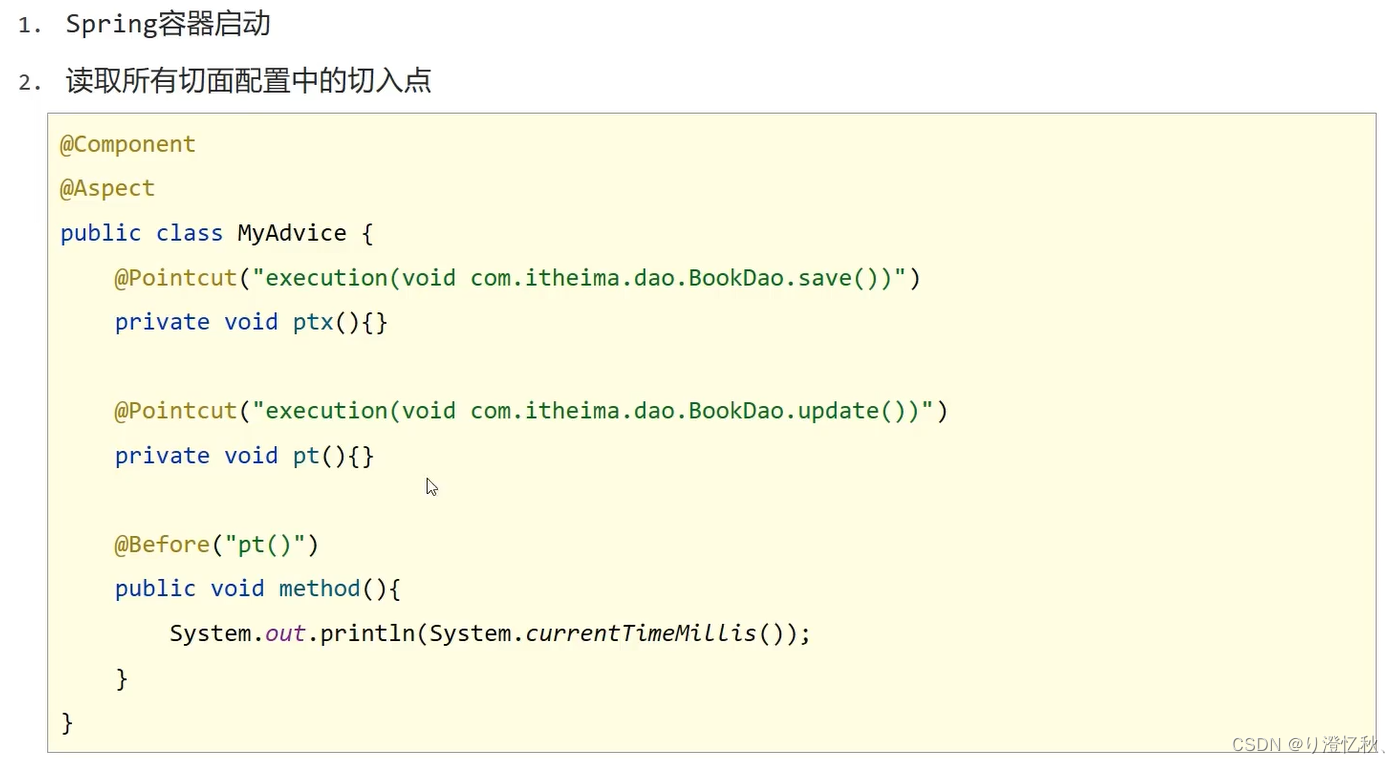Select the @Aspect annotation
1400x764 pixels.
(107, 189)
